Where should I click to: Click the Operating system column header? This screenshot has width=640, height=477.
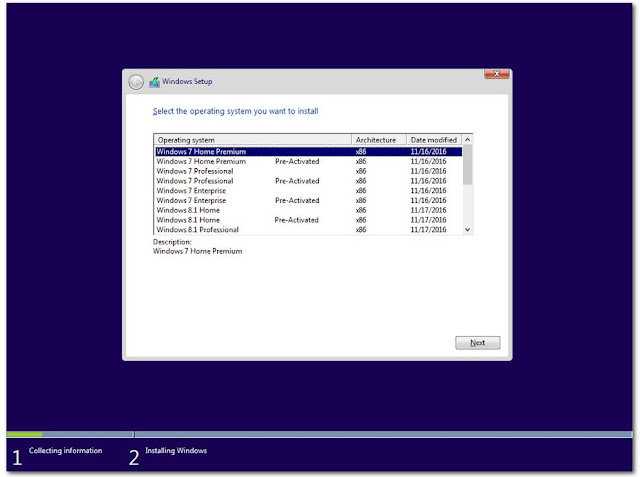253,140
